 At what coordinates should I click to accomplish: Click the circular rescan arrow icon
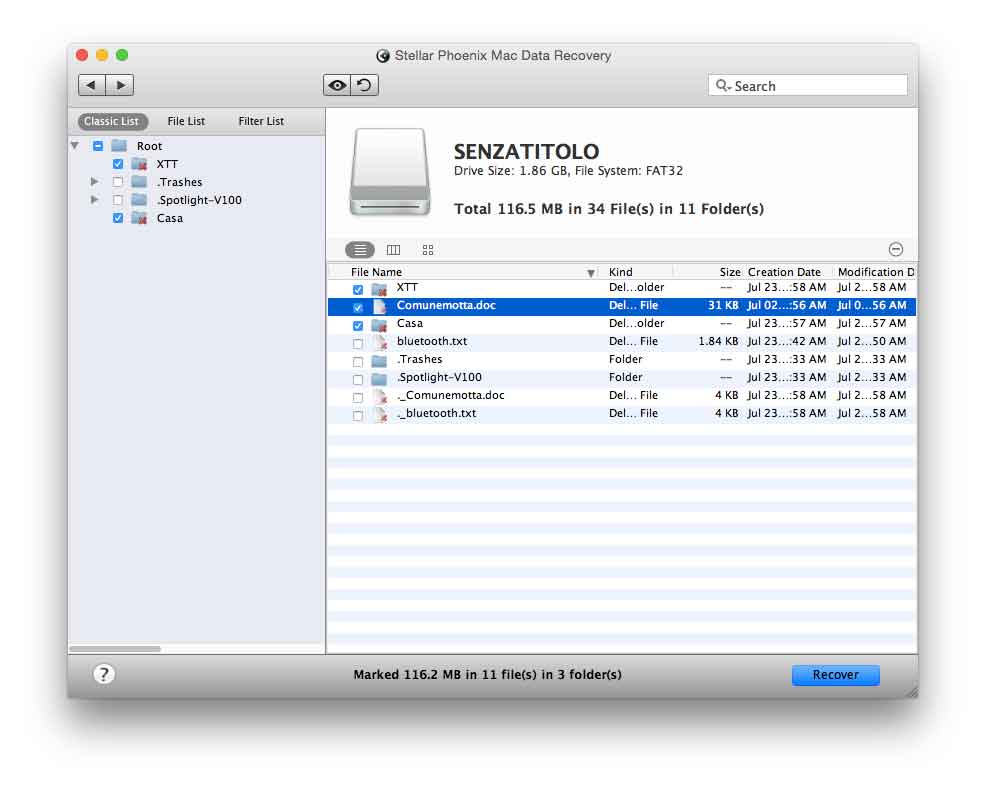[x=365, y=85]
